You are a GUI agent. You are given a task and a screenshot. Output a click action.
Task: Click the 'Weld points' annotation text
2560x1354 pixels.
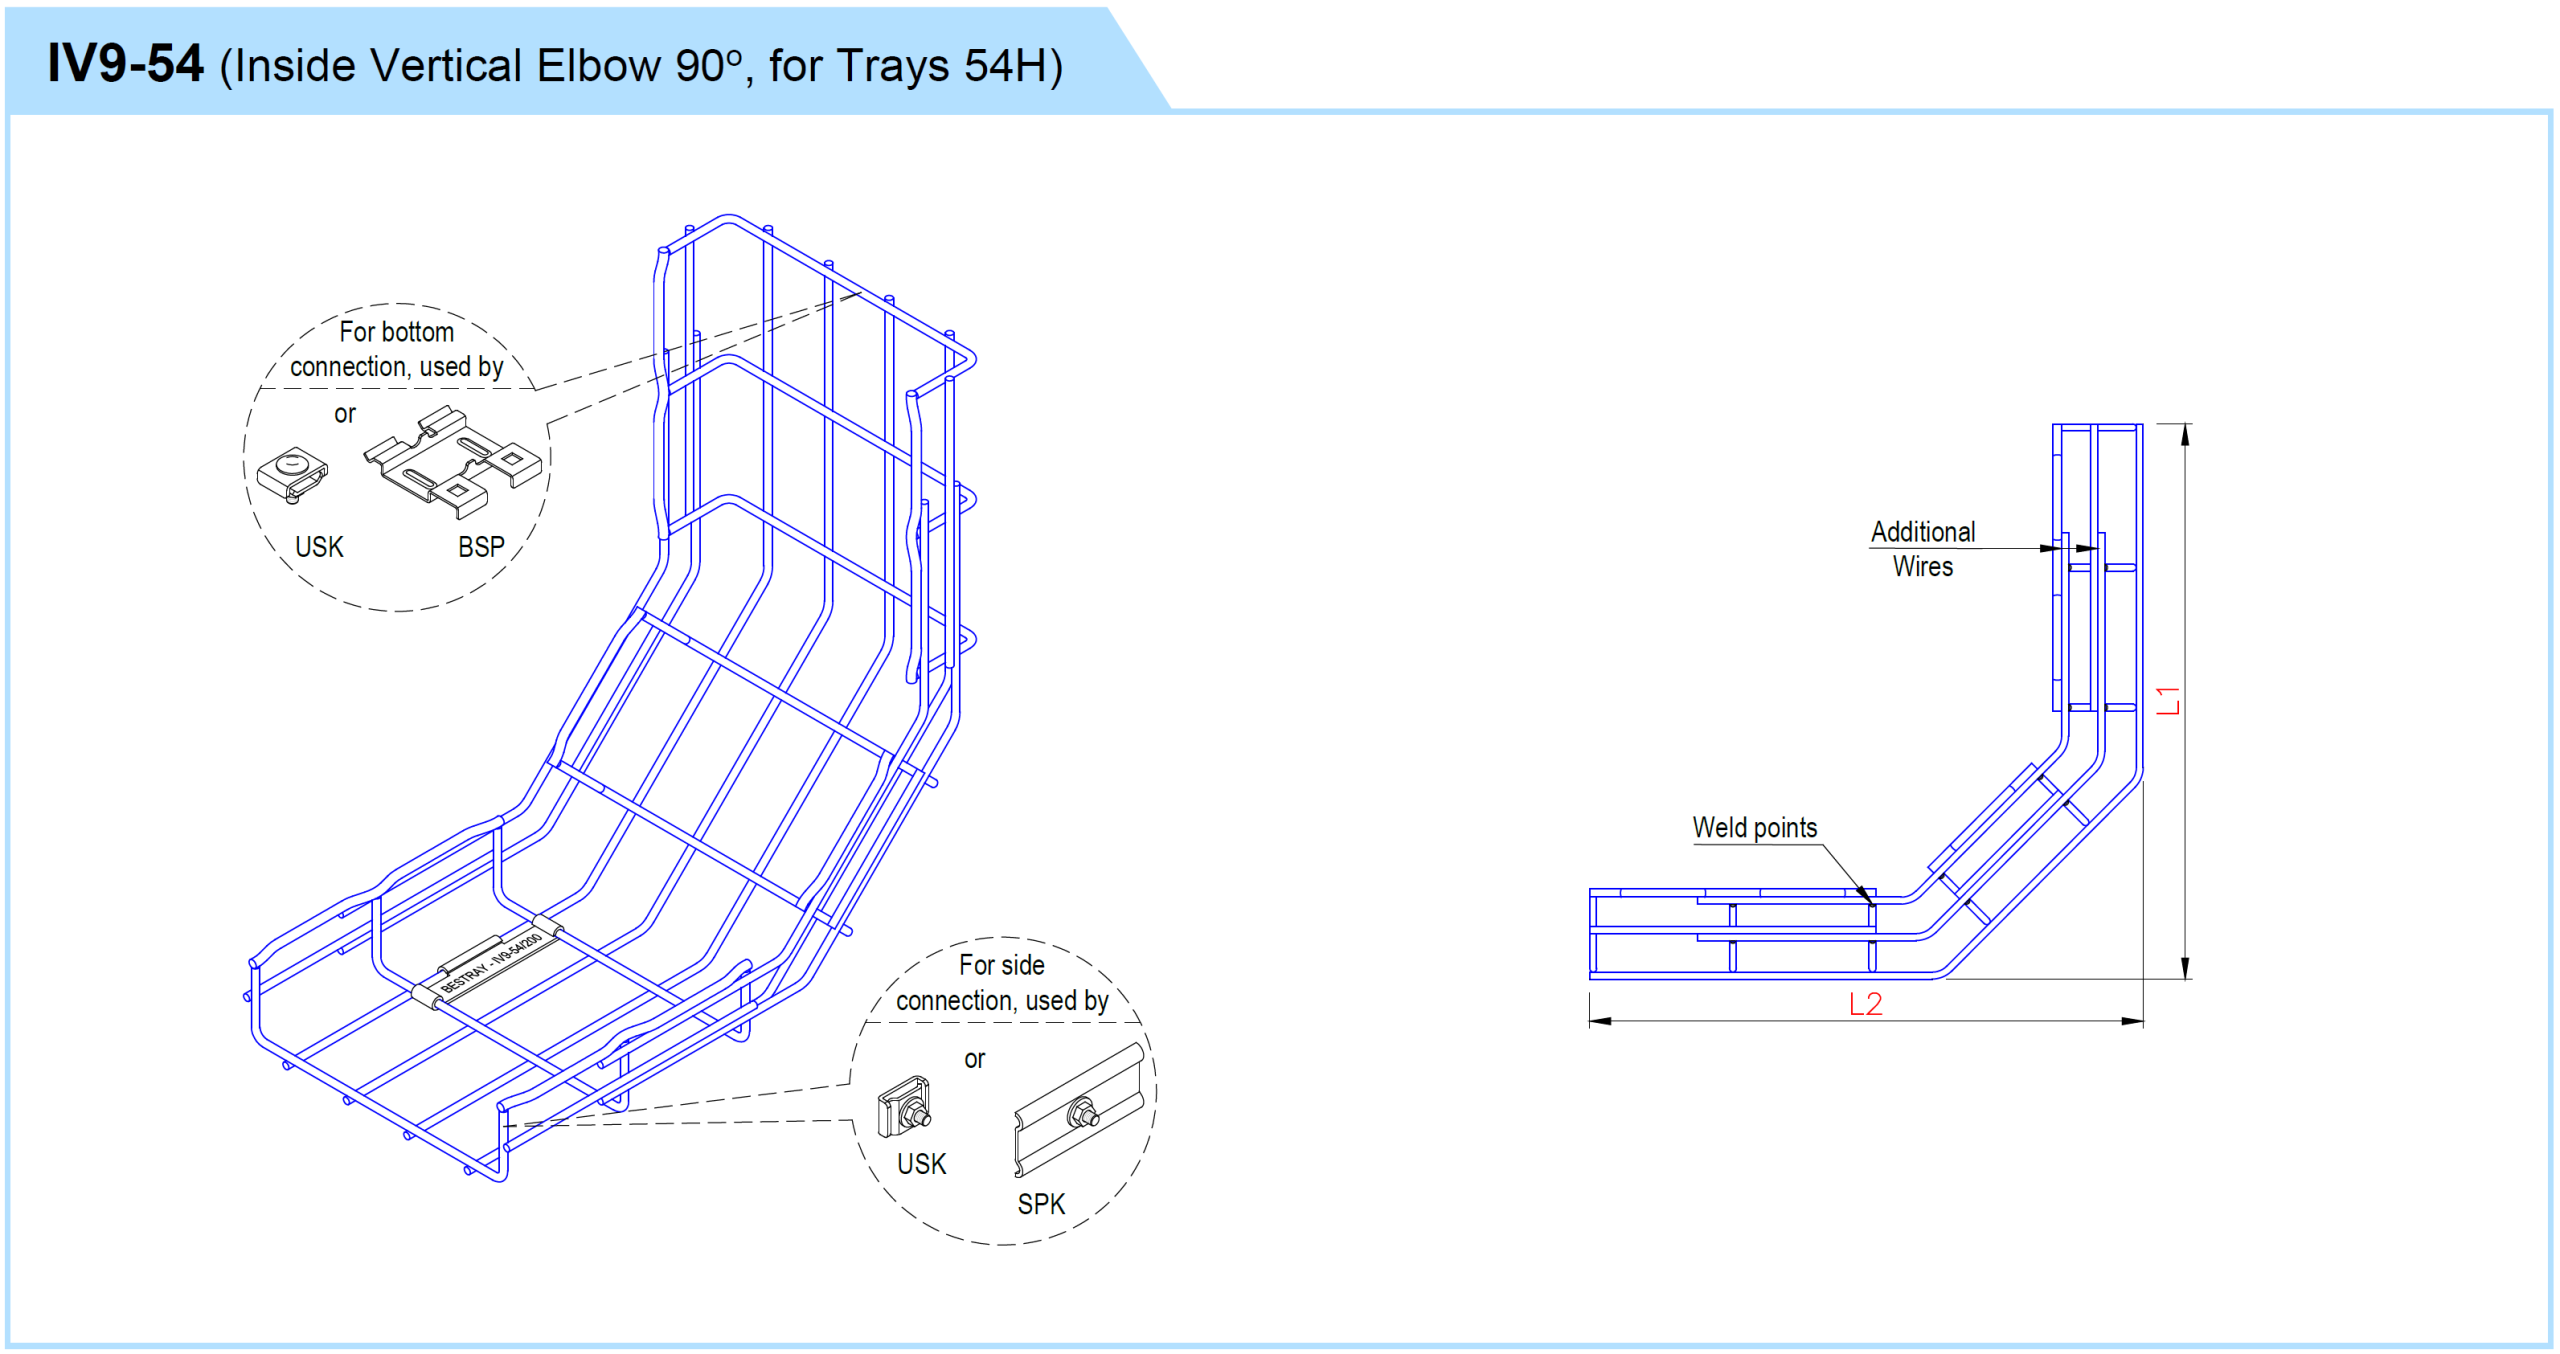pos(1754,827)
